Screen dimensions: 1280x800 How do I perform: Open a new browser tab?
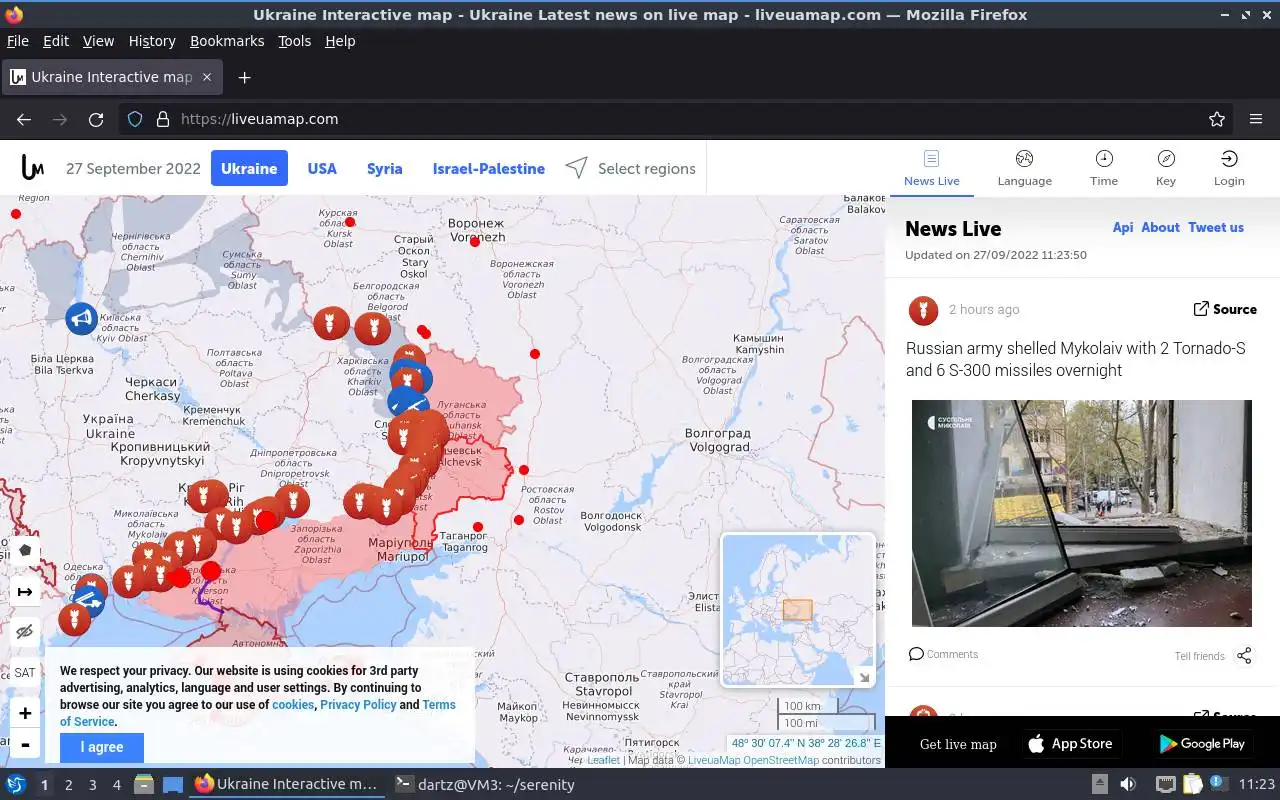coord(244,77)
